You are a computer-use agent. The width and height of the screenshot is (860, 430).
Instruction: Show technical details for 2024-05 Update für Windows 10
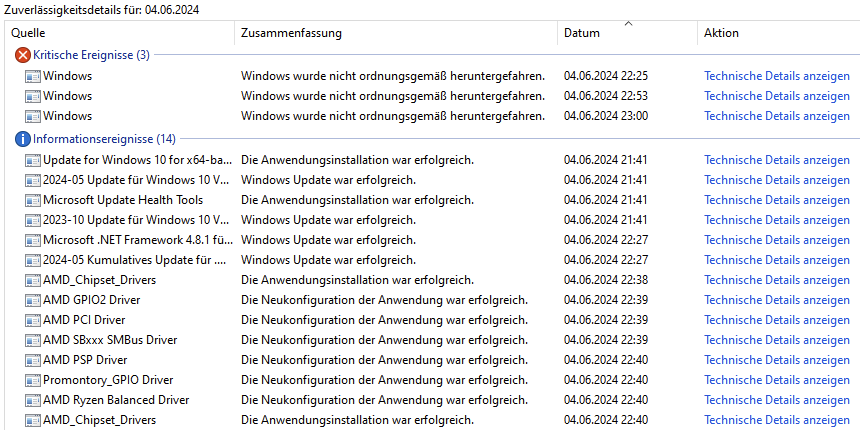[777, 180]
